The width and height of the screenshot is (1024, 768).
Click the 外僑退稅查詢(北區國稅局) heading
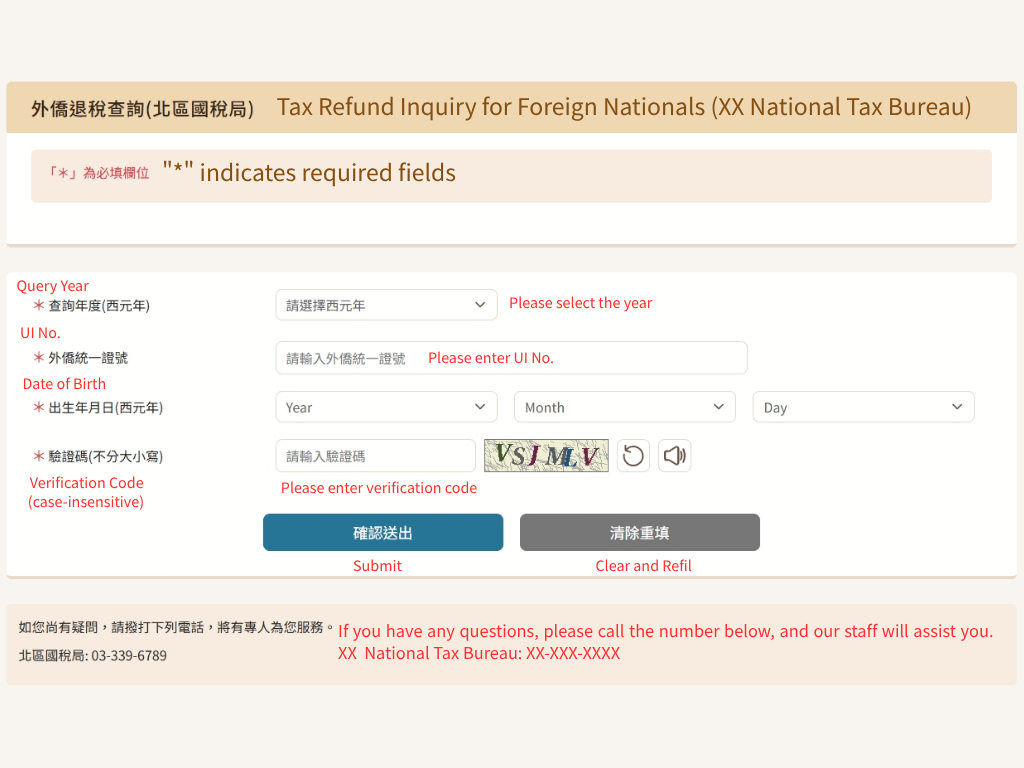tap(142, 108)
